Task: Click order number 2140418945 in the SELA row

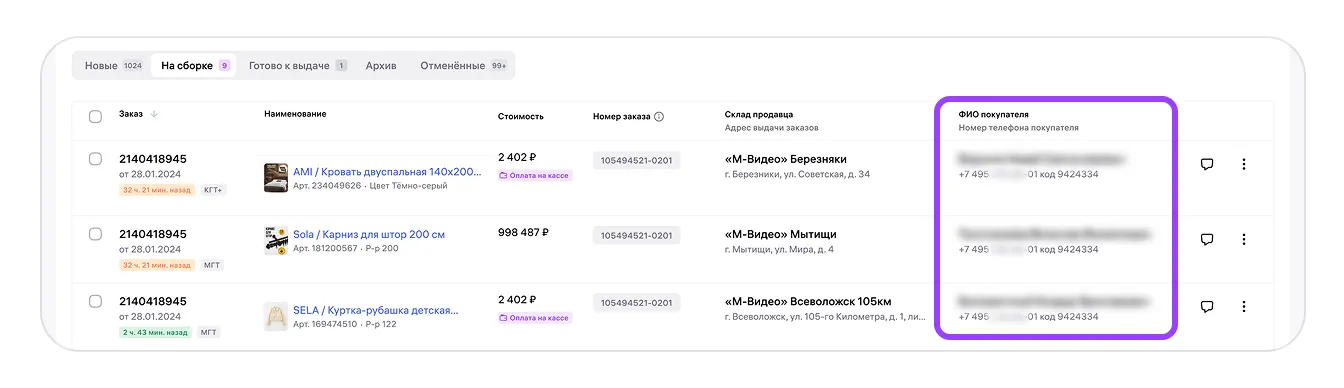Action: click(153, 301)
